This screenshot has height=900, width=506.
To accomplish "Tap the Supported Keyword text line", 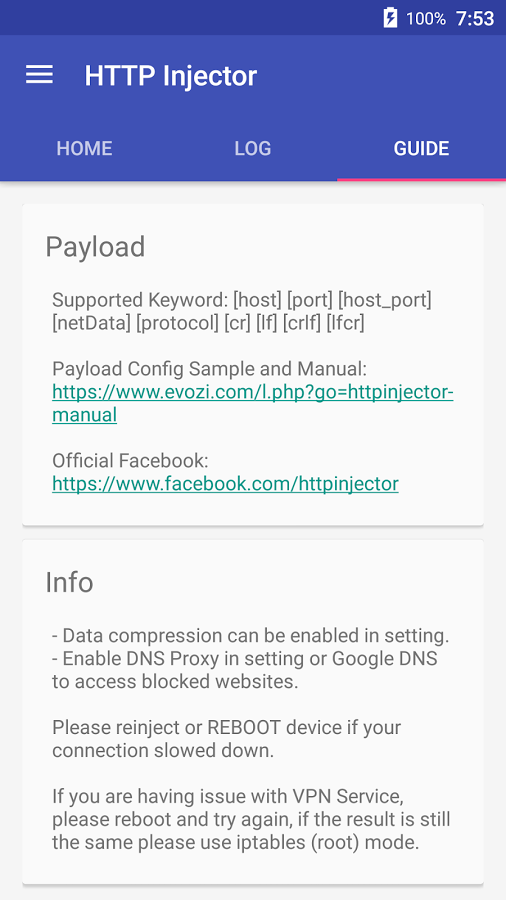I will click(x=242, y=311).
